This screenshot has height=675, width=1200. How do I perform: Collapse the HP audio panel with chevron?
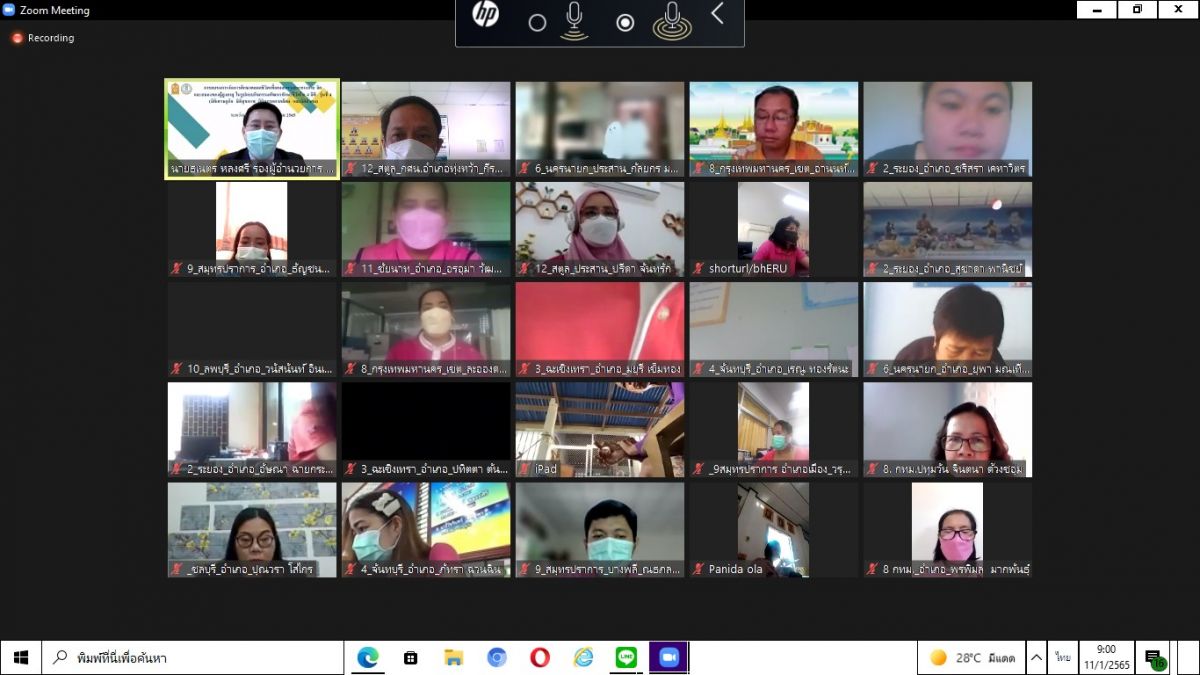pyautogui.click(x=717, y=14)
